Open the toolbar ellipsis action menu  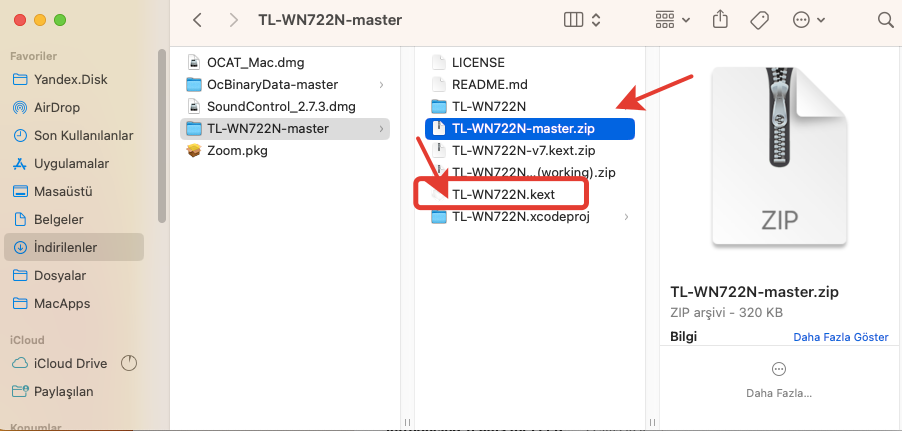[808, 20]
